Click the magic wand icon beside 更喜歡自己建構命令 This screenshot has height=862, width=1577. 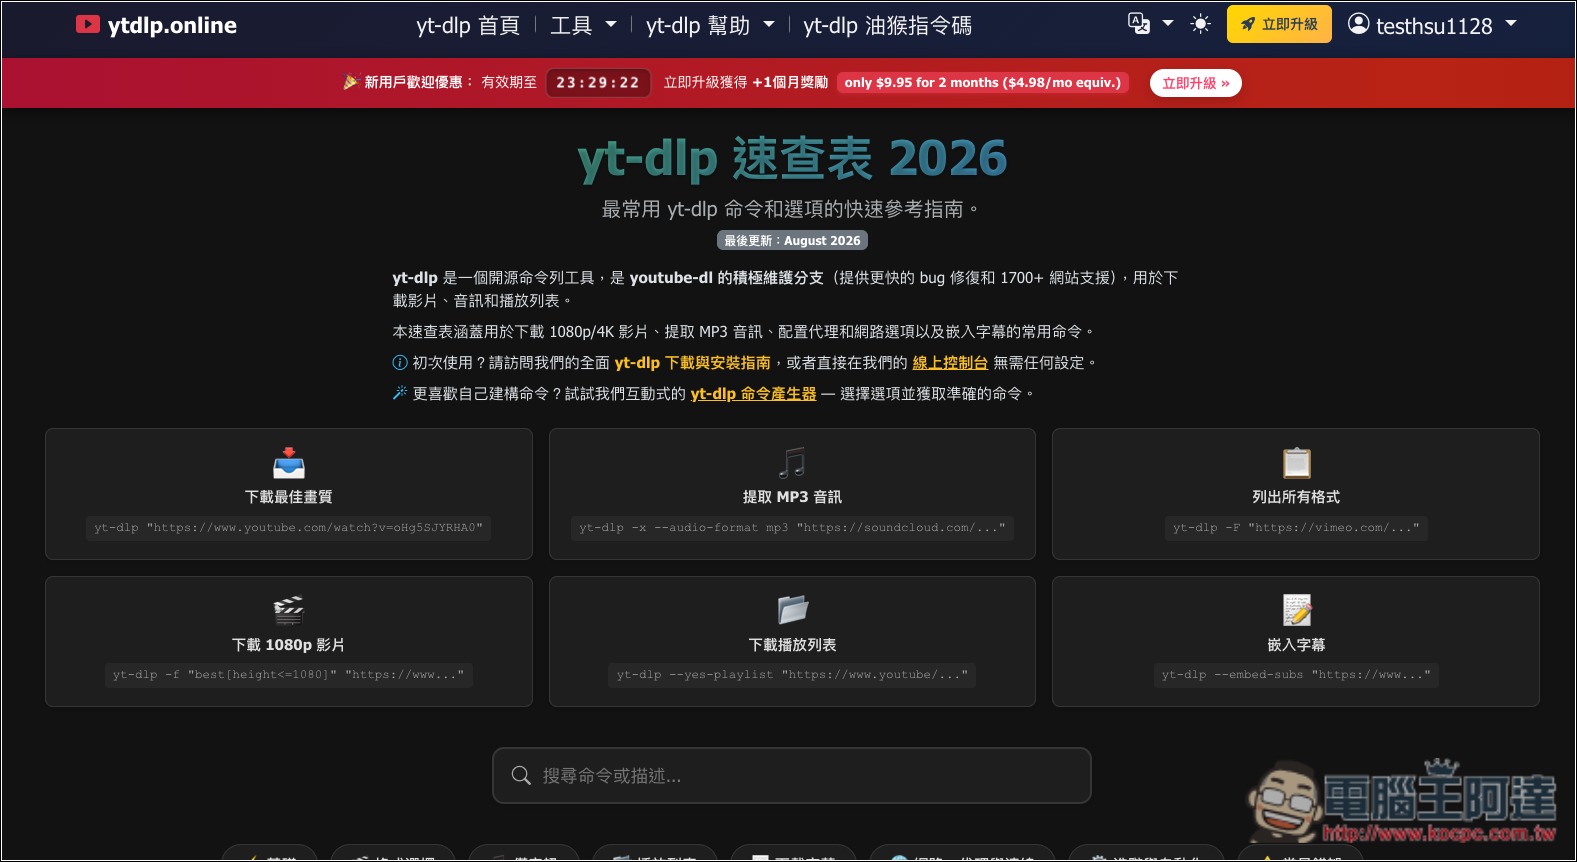click(400, 394)
